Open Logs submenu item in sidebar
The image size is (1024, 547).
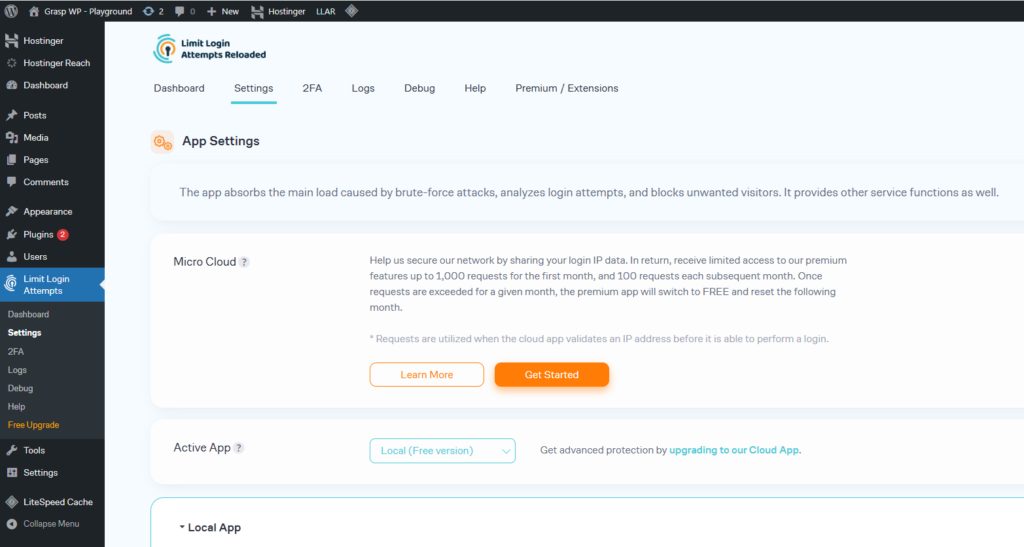pyautogui.click(x=17, y=369)
